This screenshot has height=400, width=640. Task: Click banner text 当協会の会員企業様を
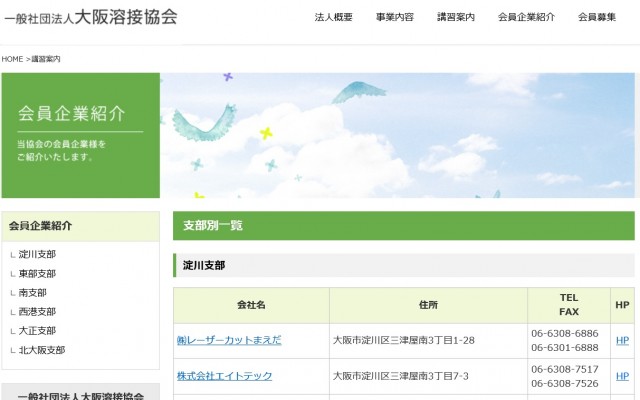coord(62,144)
